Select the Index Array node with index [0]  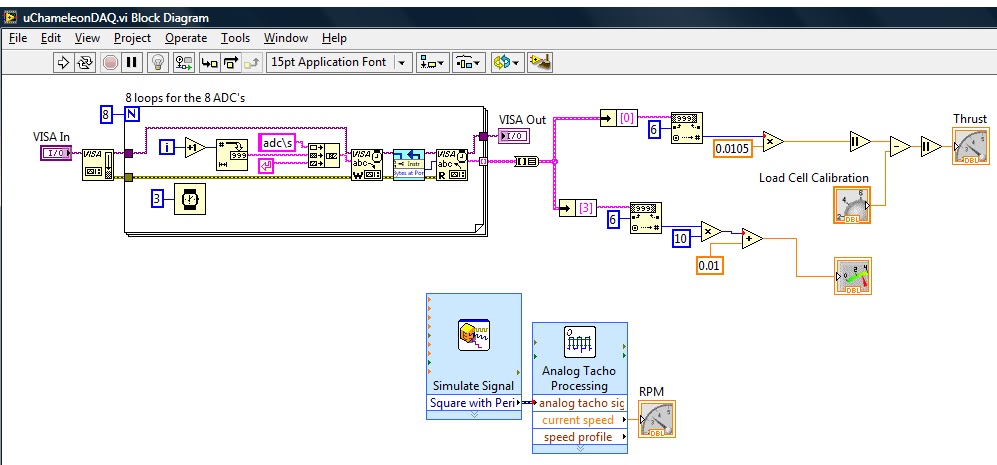619,118
